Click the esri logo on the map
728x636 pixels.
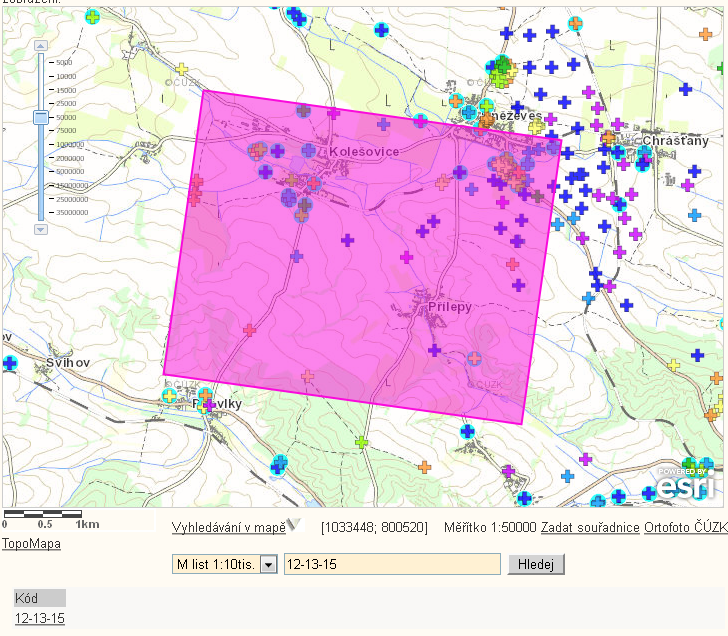pyautogui.click(x=686, y=485)
